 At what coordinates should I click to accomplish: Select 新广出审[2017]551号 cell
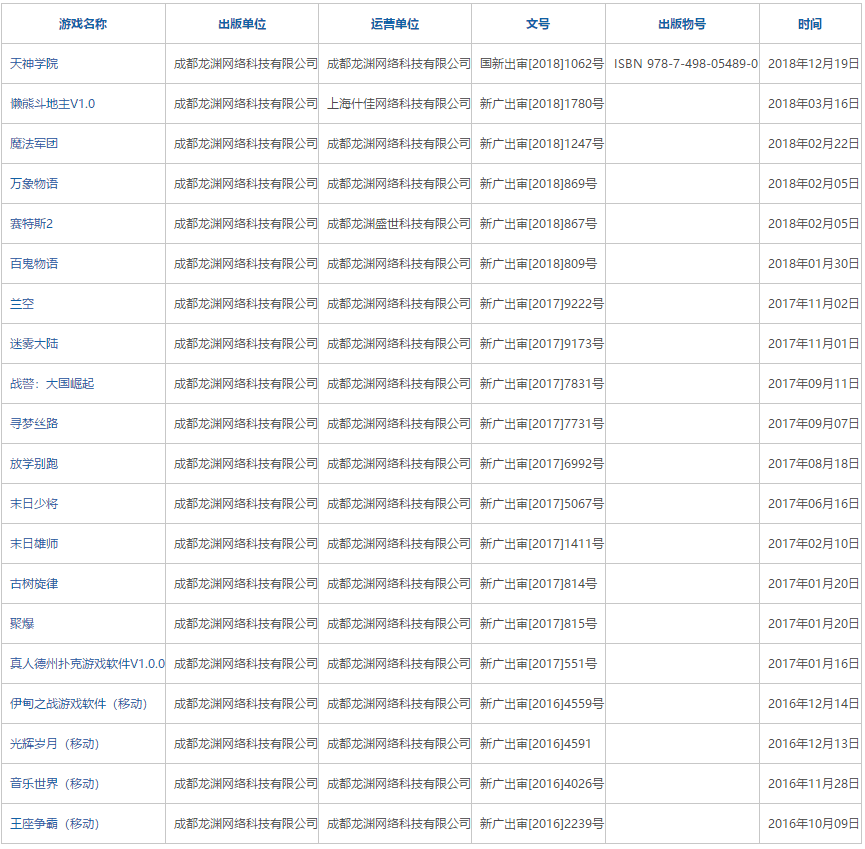(538, 664)
